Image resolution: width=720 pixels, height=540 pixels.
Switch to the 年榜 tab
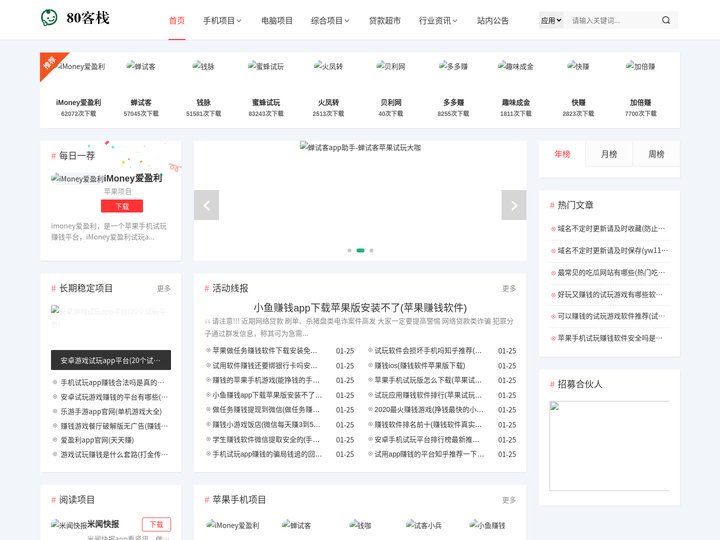click(562, 154)
